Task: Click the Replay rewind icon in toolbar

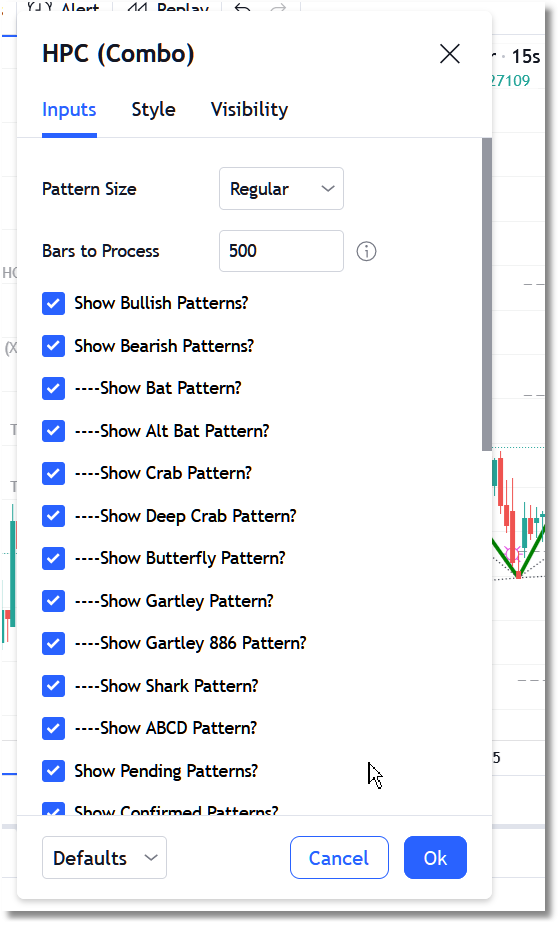Action: pyautogui.click(x=137, y=7)
